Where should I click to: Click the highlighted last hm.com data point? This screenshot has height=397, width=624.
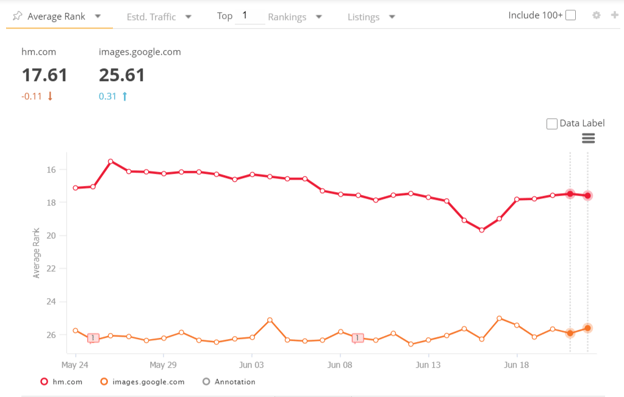click(x=587, y=195)
